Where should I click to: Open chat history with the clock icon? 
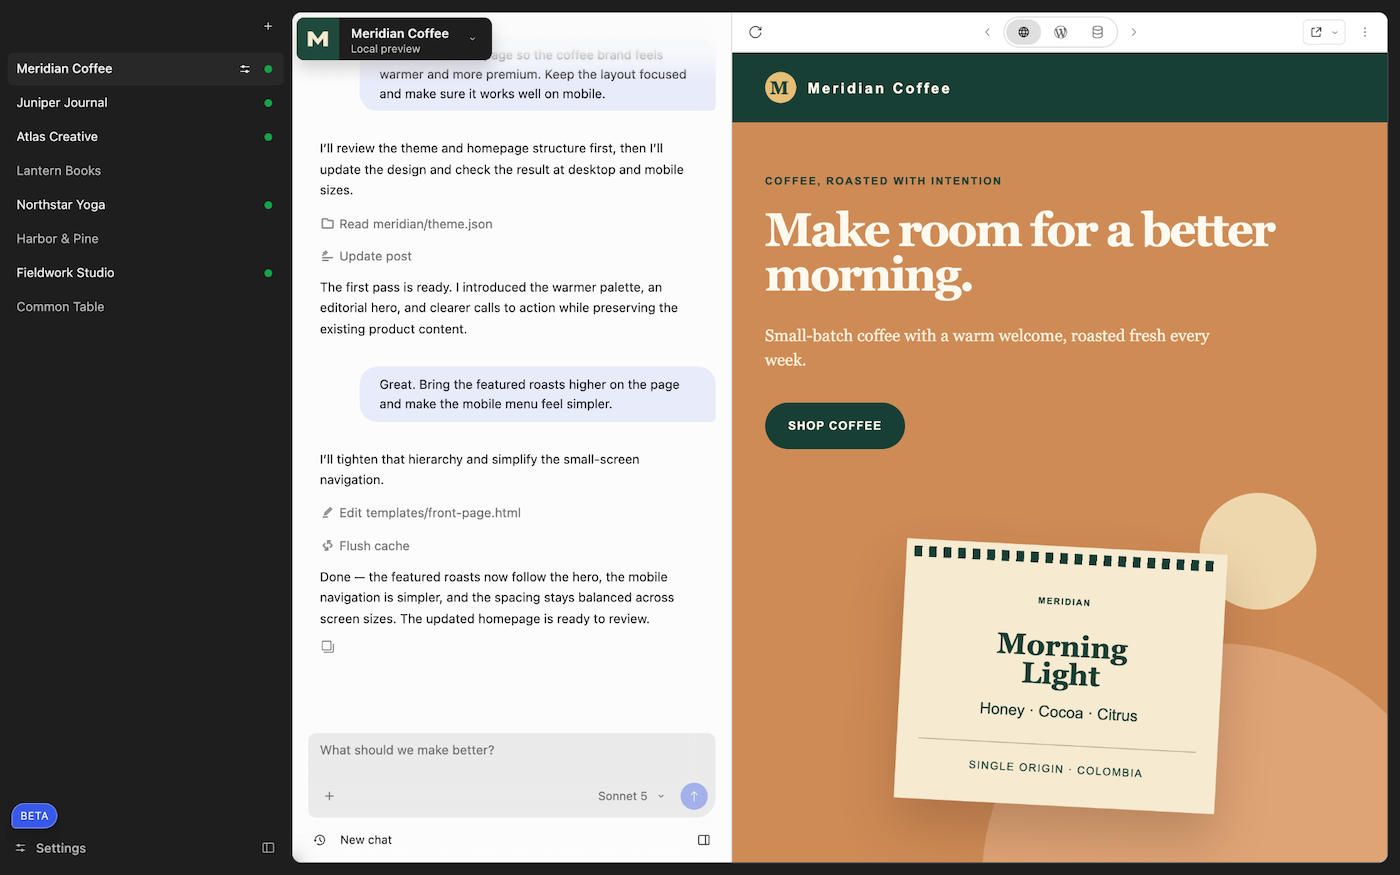(320, 840)
